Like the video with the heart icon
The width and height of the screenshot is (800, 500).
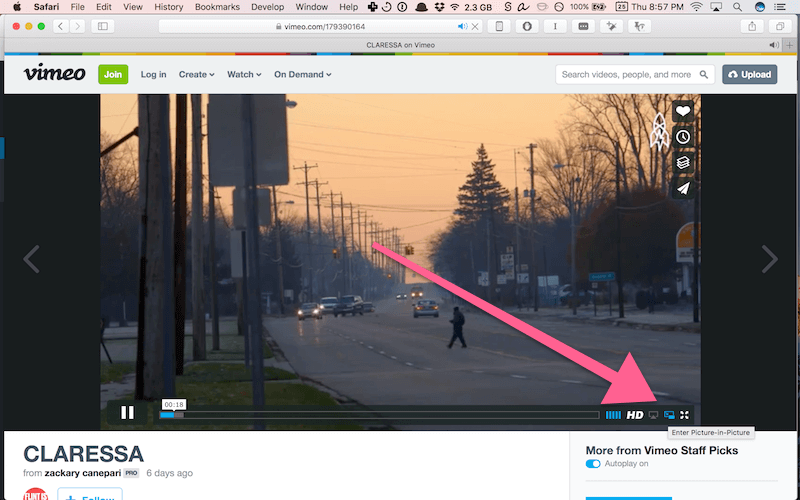pyautogui.click(x=683, y=112)
